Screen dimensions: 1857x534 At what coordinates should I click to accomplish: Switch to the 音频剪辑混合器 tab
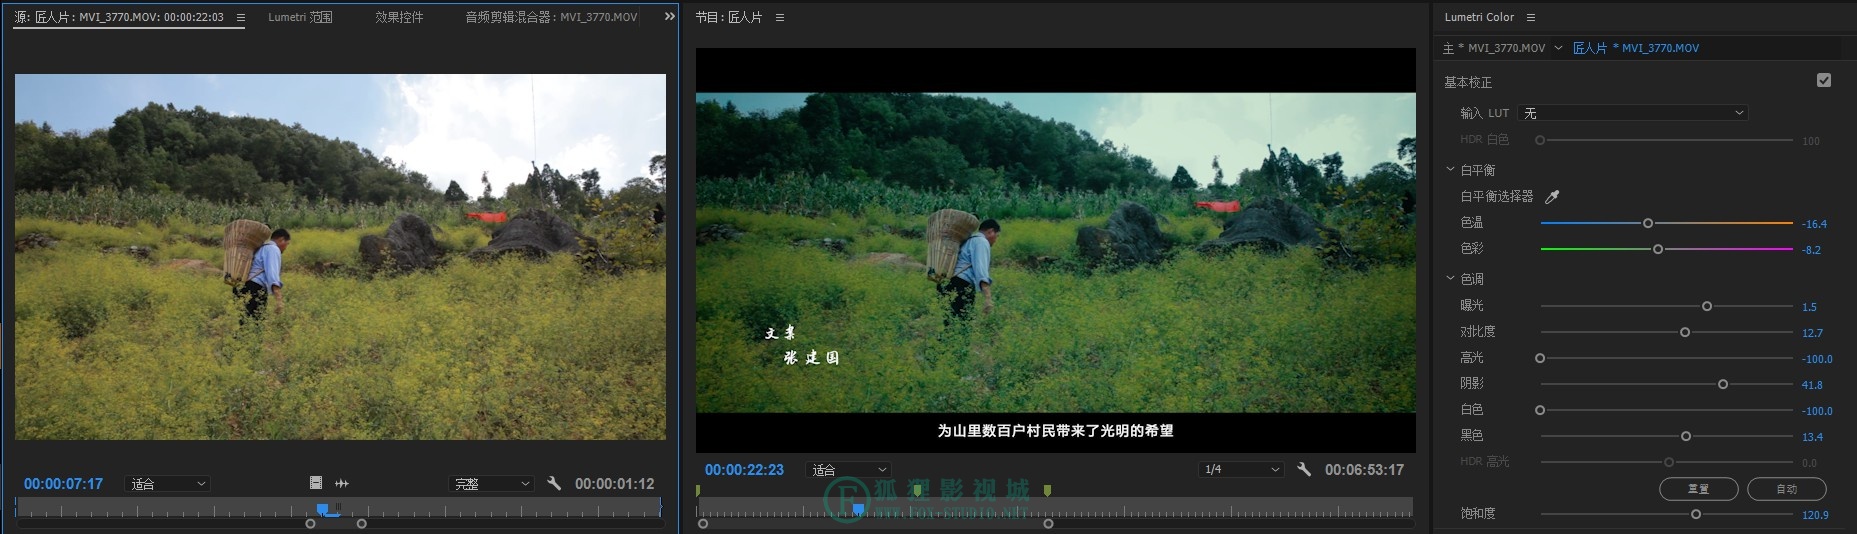[x=551, y=17]
